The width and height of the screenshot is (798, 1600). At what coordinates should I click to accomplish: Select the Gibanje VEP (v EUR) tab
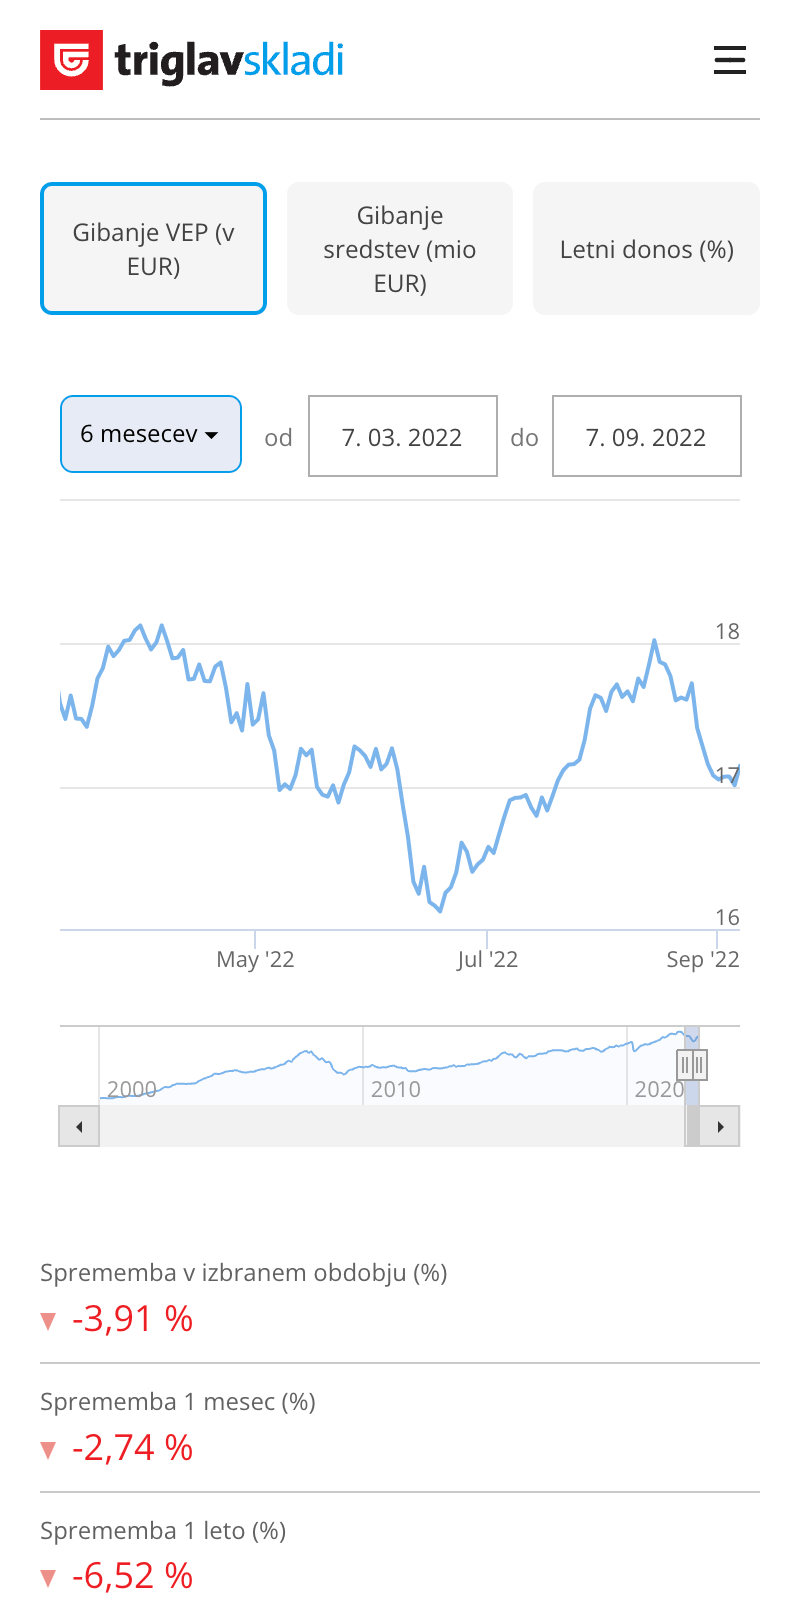pos(153,249)
